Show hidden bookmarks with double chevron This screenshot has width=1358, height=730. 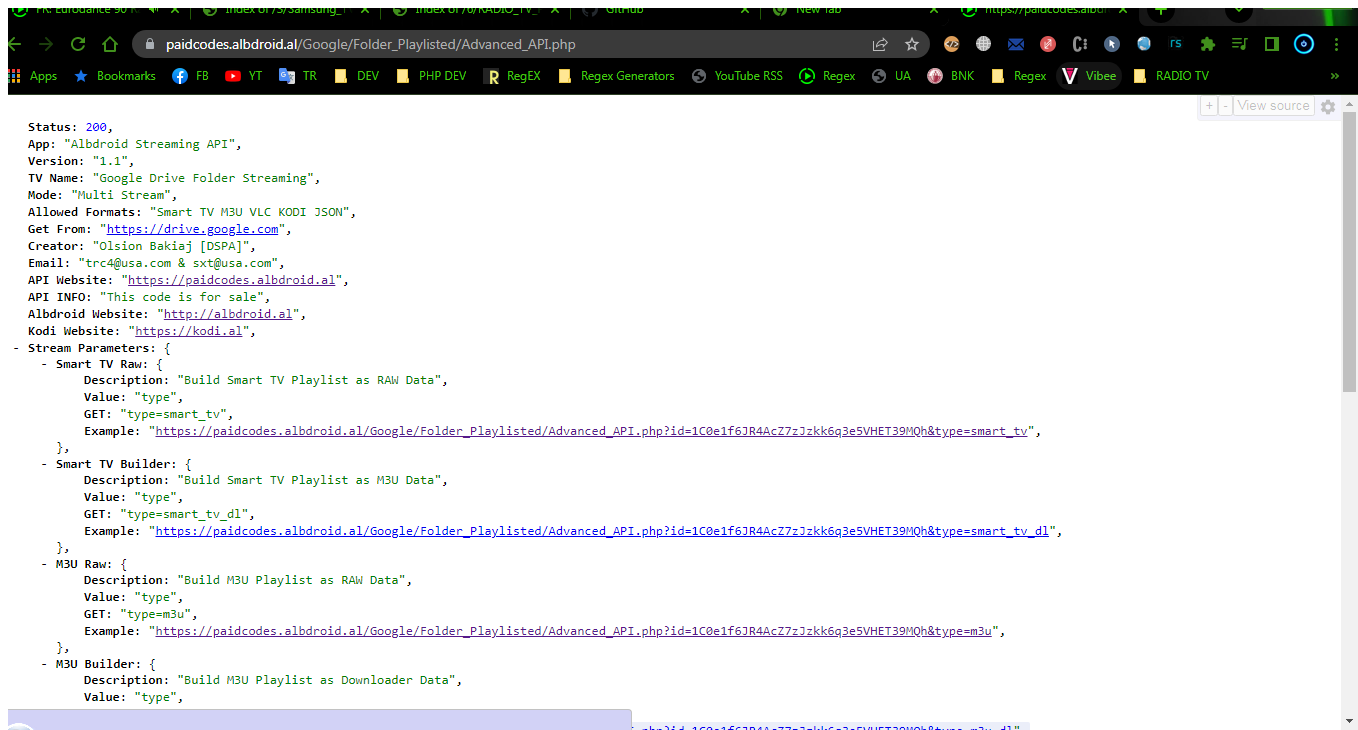point(1334,76)
